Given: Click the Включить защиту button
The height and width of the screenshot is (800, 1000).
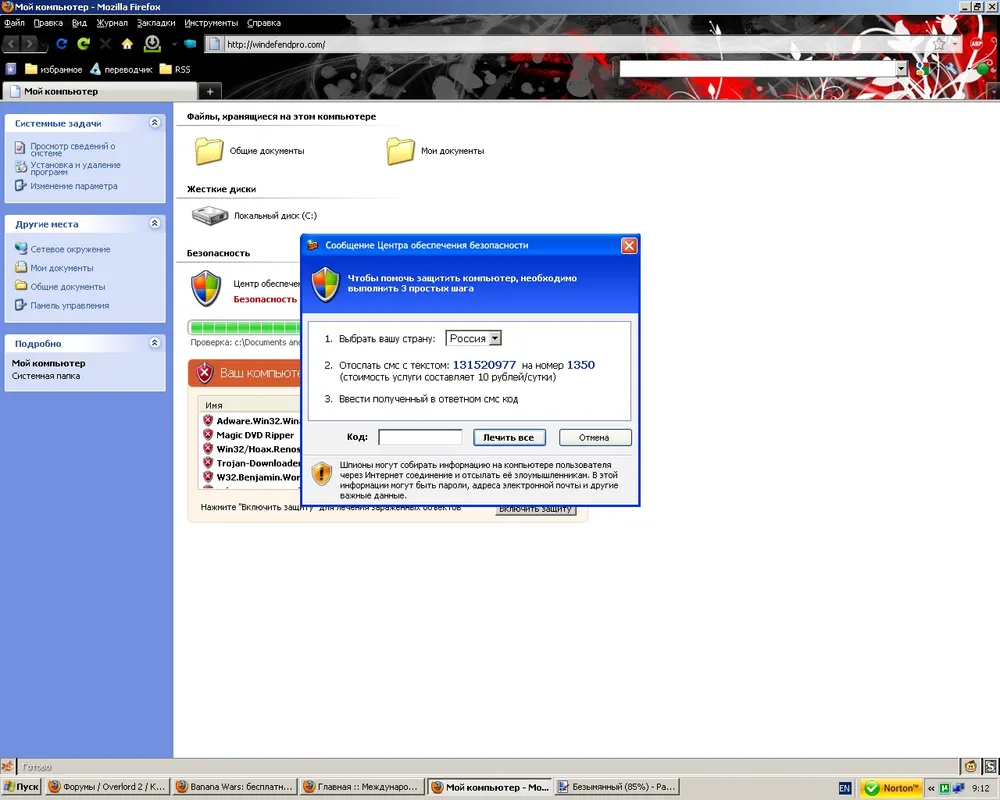Looking at the screenshot, I should tap(535, 509).
